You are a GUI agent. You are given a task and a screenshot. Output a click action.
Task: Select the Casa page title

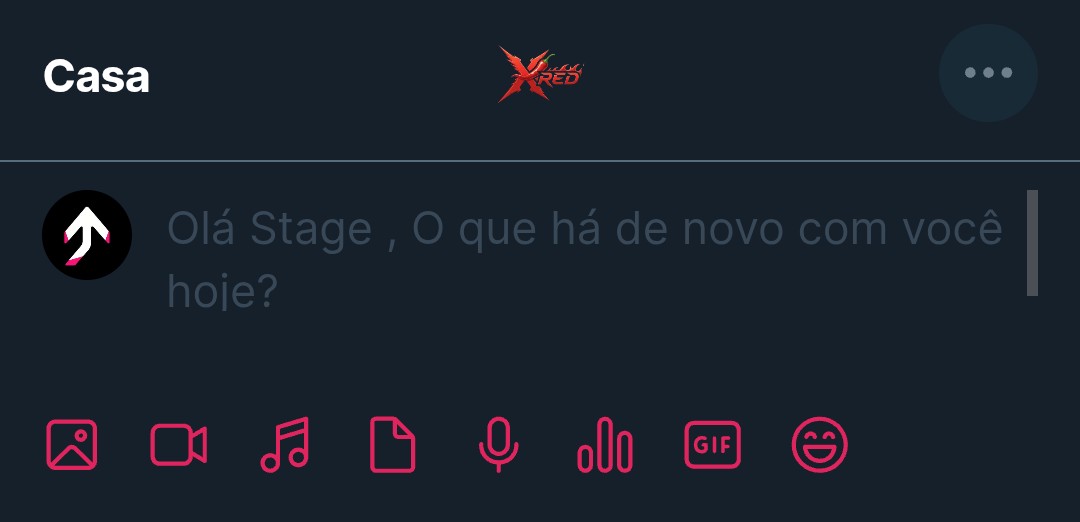pos(96,76)
